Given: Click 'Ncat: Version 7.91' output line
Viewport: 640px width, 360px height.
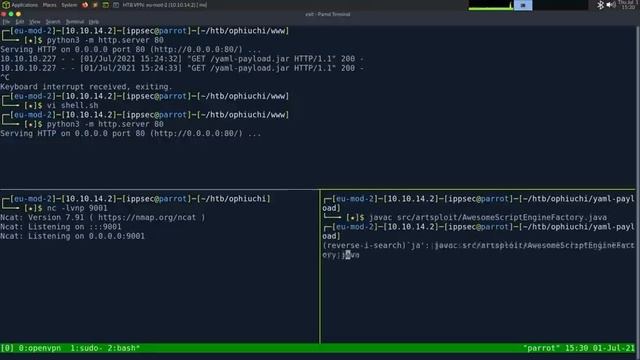Looking at the screenshot, I should pos(102,218).
